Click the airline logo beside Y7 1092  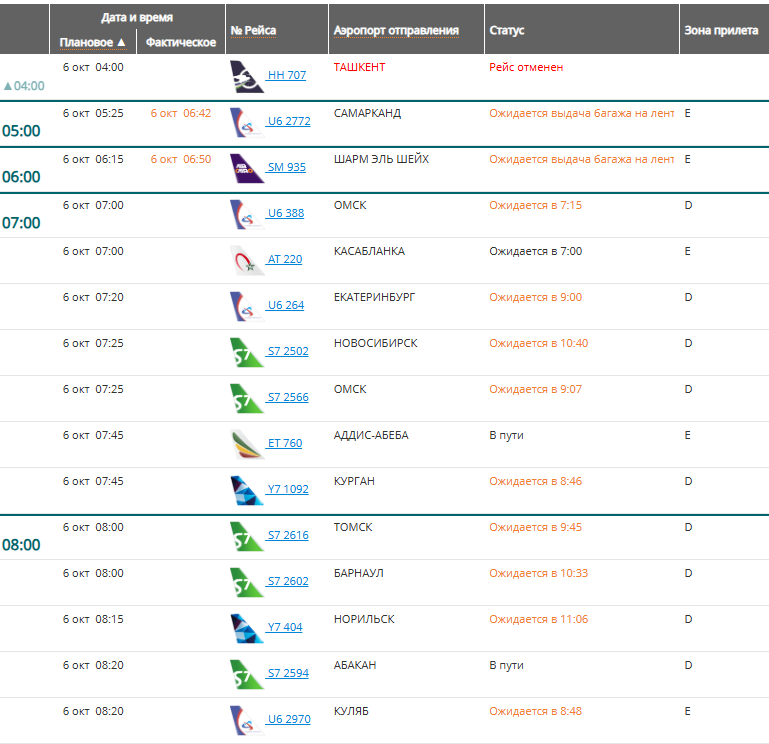click(247, 490)
